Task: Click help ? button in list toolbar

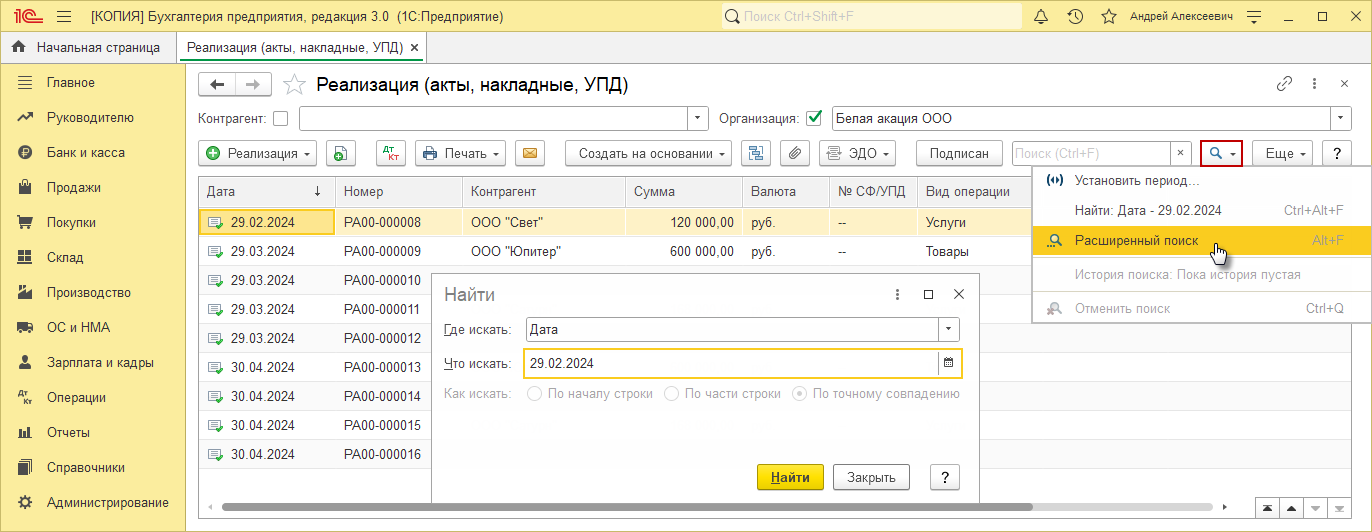Action: pos(1337,153)
